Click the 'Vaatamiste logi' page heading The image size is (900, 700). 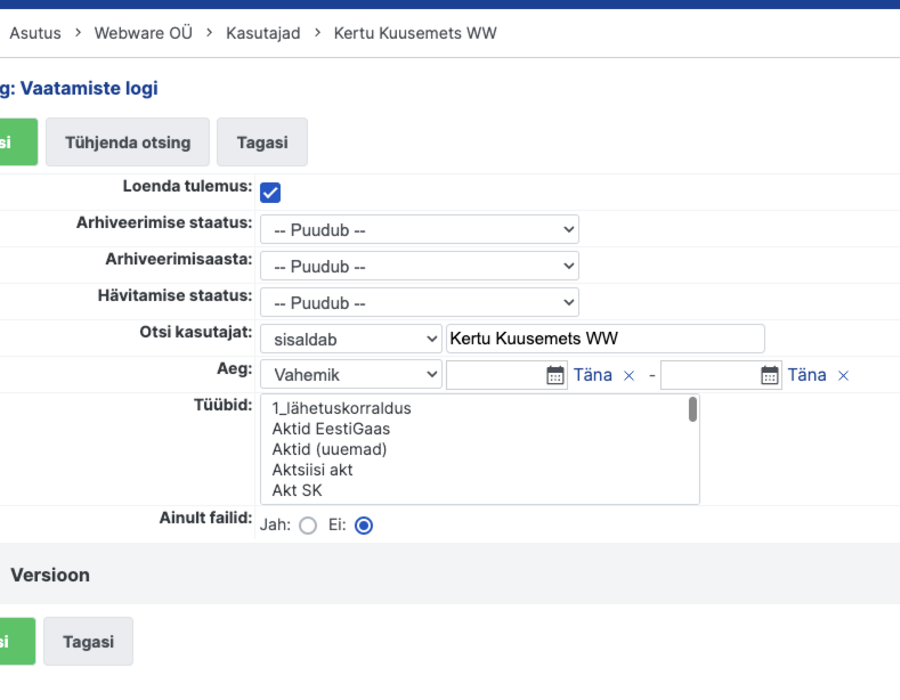tap(89, 88)
